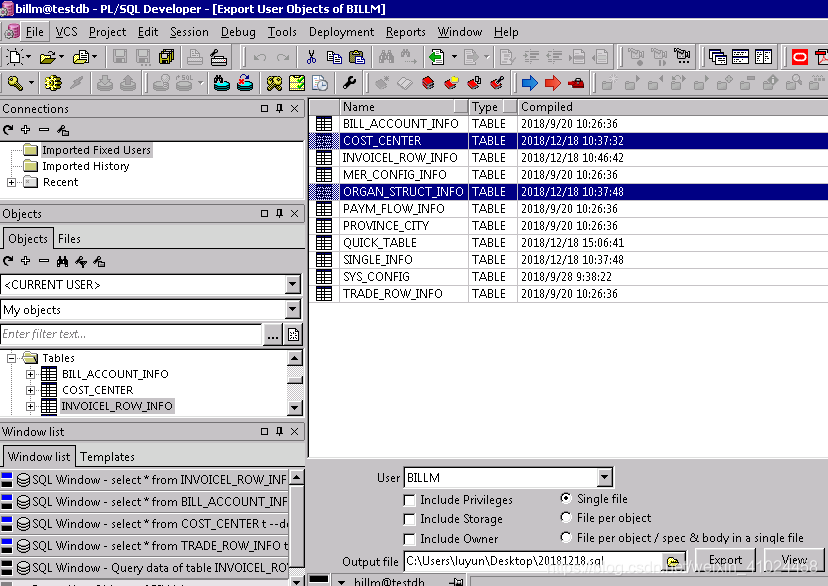Click the Open file folder icon
This screenshot has width=828, height=586.
click(47, 56)
